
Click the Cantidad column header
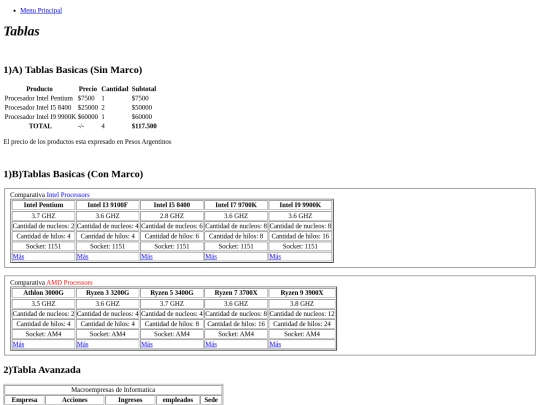(x=115, y=89)
